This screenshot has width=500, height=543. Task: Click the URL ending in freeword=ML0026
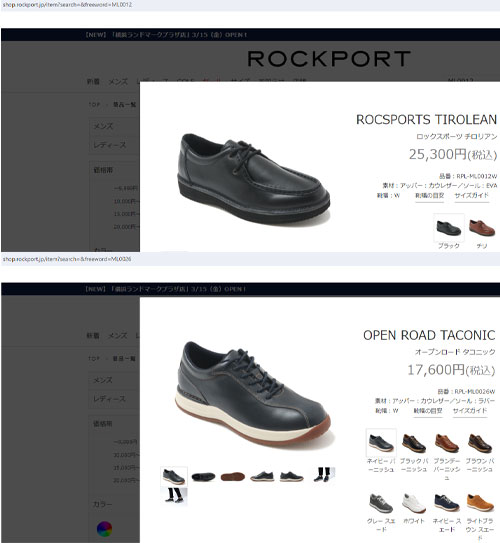point(67,259)
